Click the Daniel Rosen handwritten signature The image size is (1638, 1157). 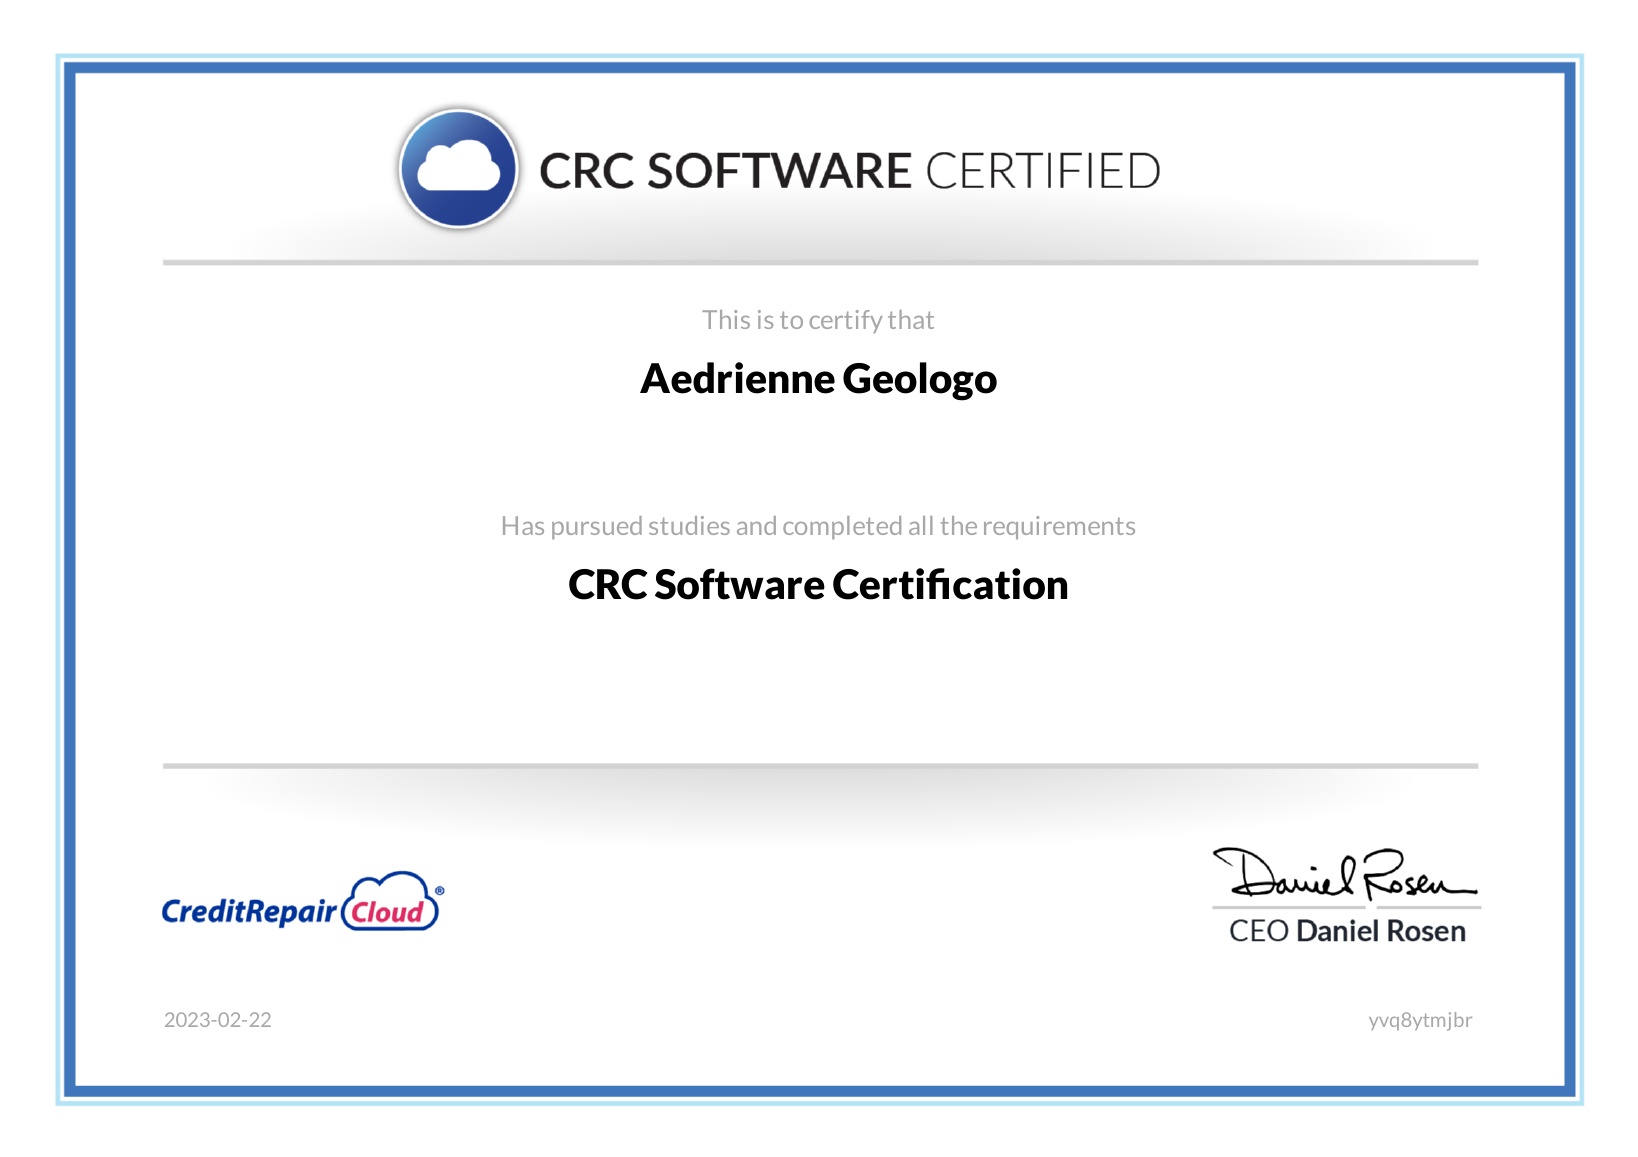(x=1344, y=873)
